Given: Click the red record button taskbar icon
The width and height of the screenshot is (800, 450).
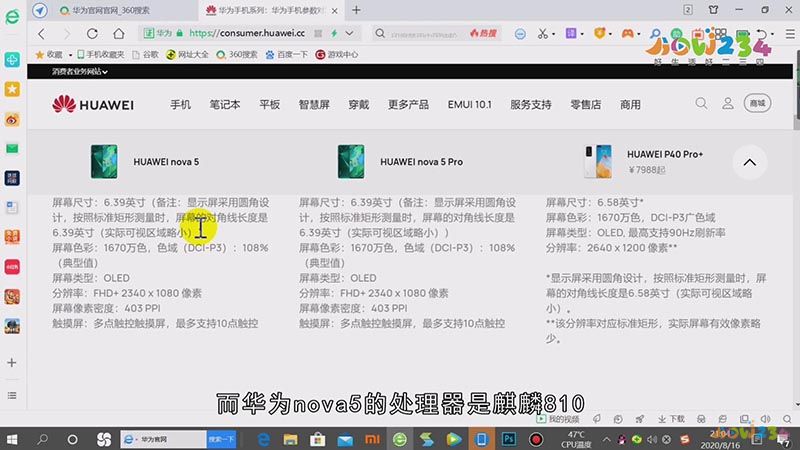Looking at the screenshot, I should (536, 439).
